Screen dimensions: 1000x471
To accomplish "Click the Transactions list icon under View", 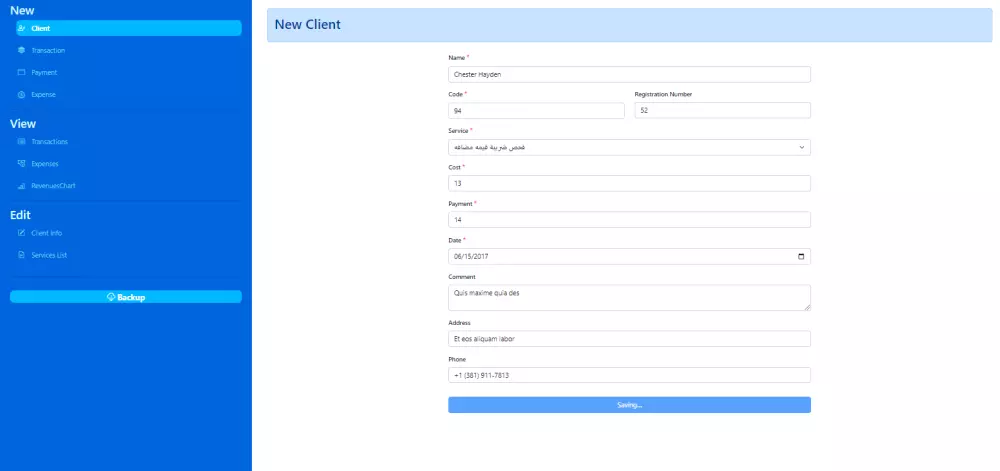I will 22,141.
